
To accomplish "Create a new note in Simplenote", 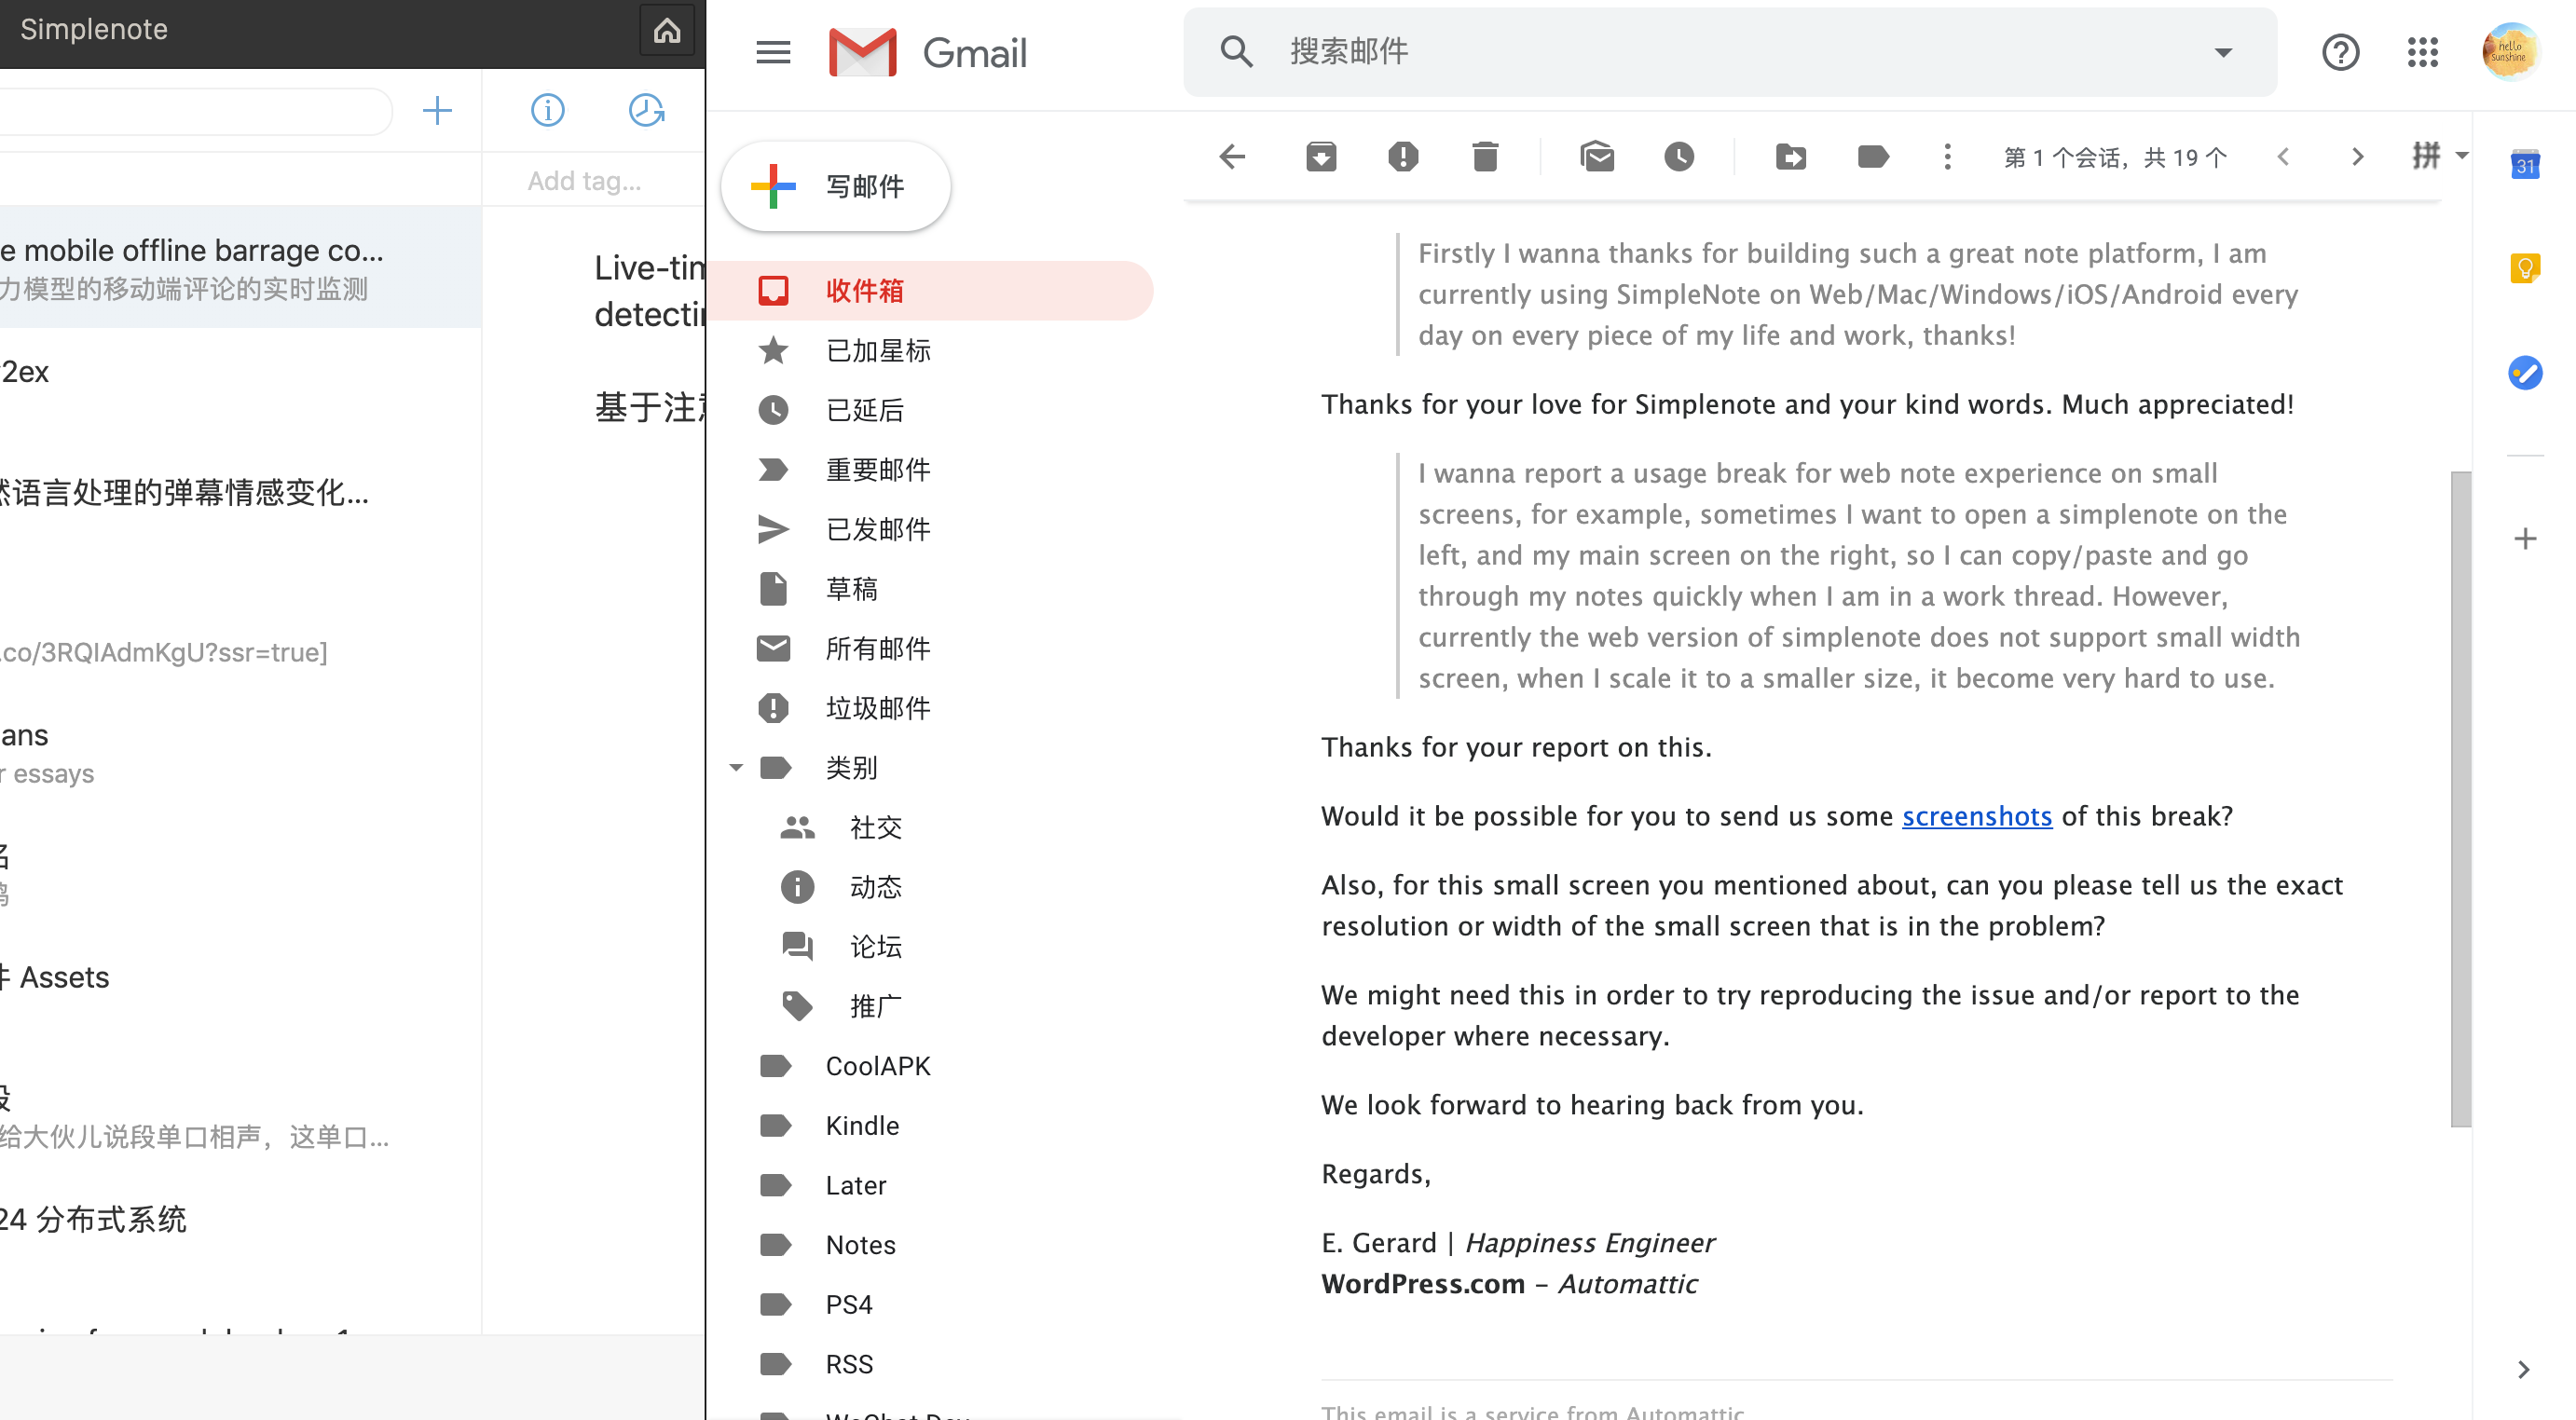I will 437,110.
